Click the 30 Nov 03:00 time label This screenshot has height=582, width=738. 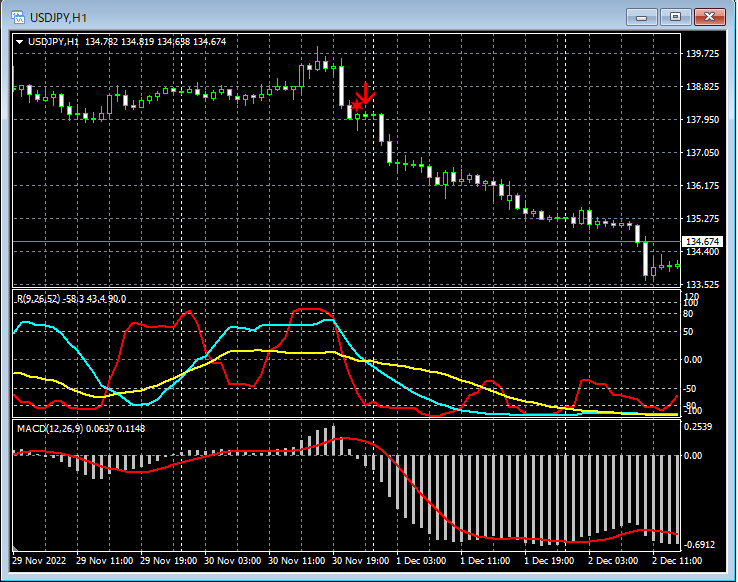pos(233,560)
